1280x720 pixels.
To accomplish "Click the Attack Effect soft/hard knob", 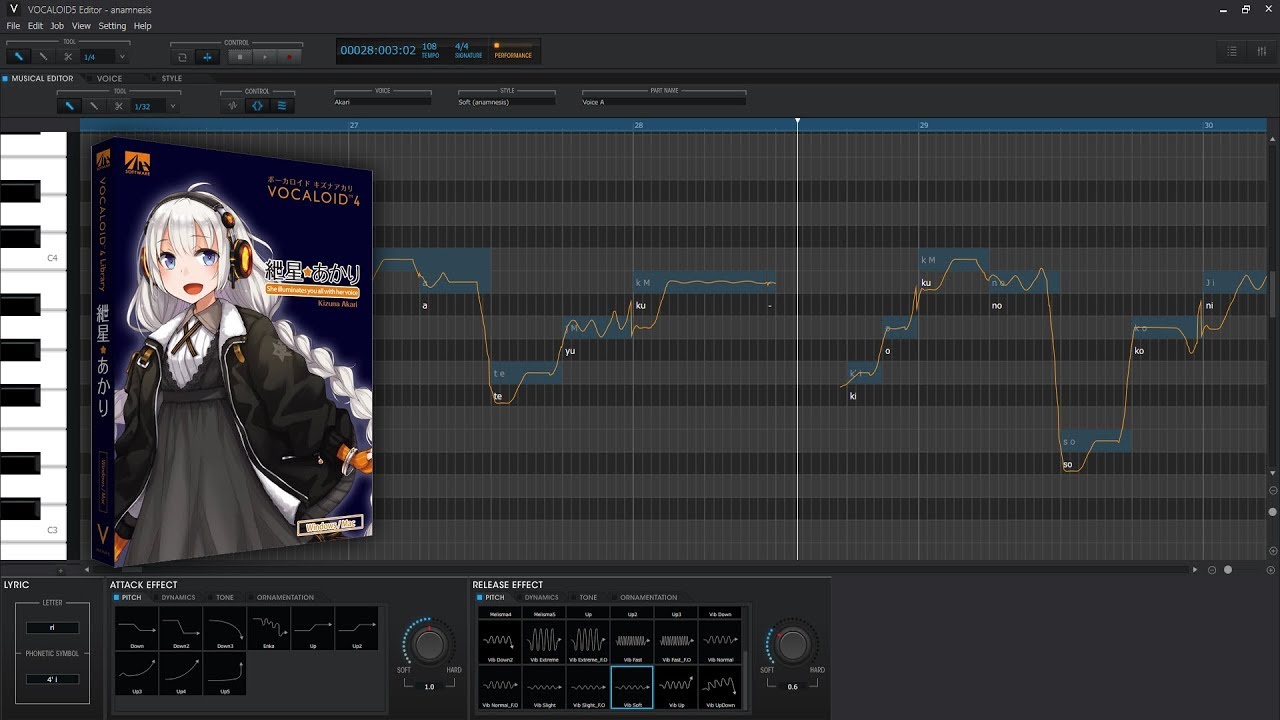I will (x=429, y=645).
